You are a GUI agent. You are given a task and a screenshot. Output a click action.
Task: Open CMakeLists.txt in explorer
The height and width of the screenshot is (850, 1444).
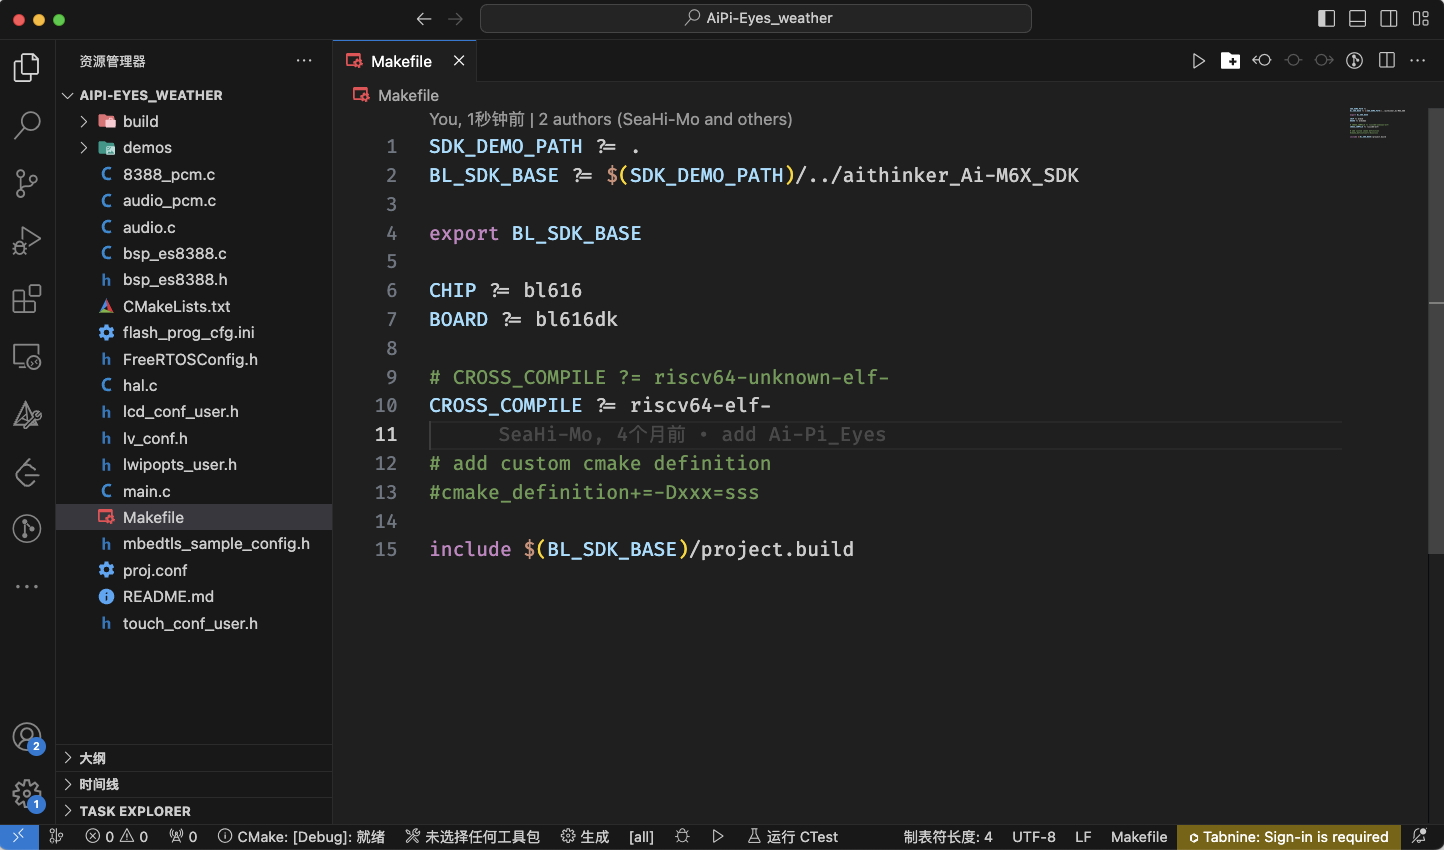click(194, 306)
